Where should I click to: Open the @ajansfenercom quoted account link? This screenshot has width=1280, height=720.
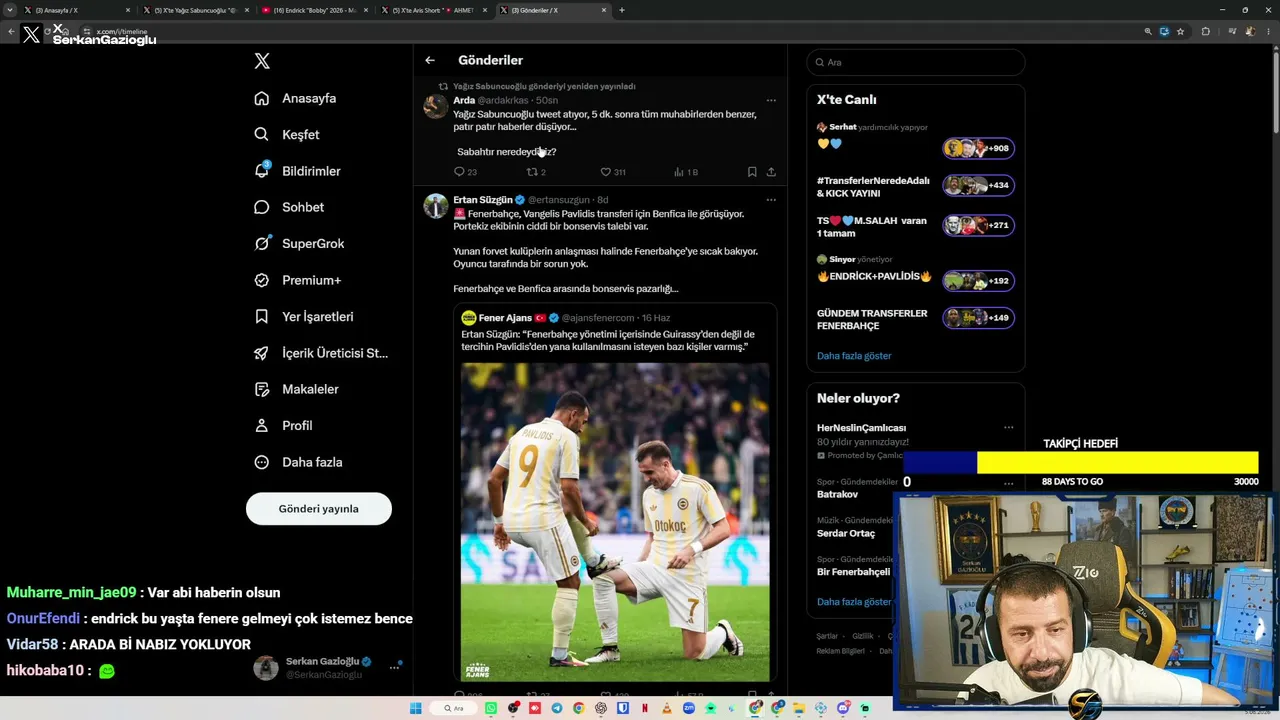[x=599, y=318]
